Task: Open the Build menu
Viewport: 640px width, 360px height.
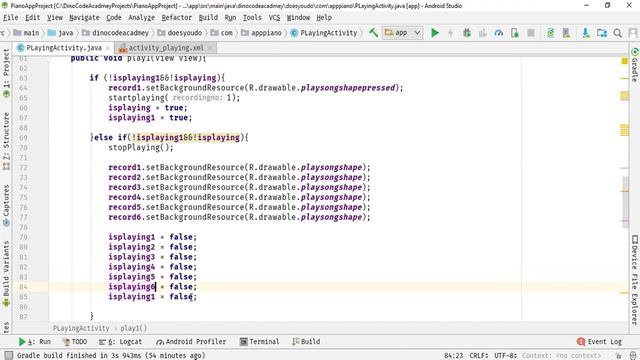Action: (208, 18)
